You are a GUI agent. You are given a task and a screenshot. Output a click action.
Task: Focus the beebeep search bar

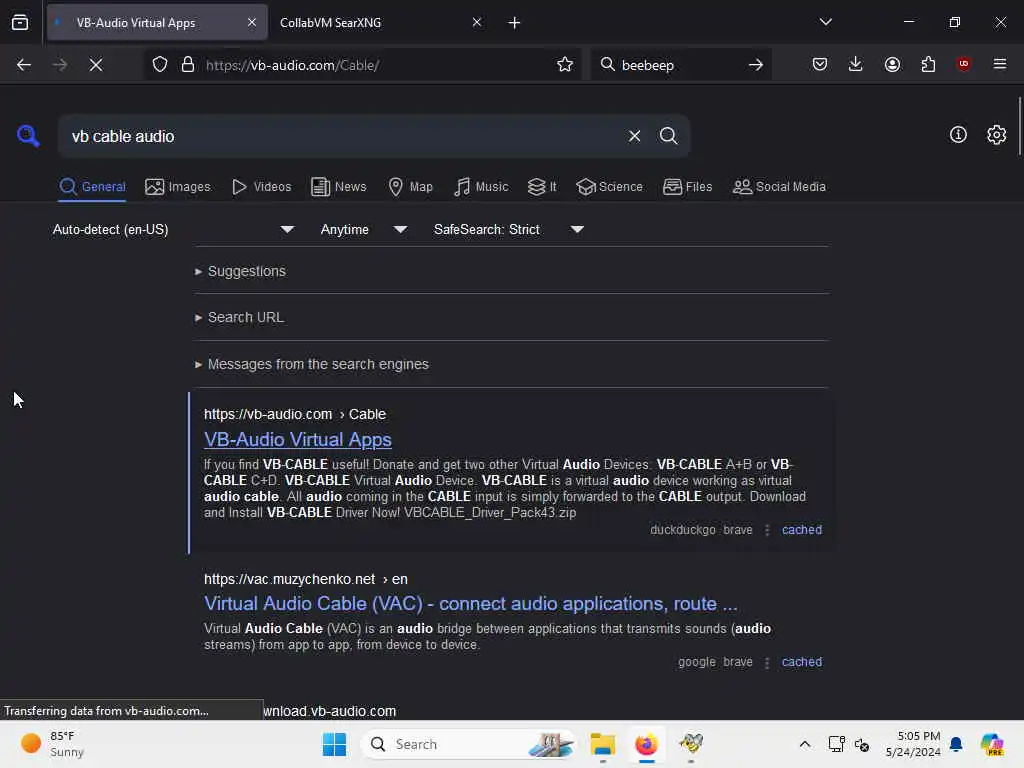(679, 65)
